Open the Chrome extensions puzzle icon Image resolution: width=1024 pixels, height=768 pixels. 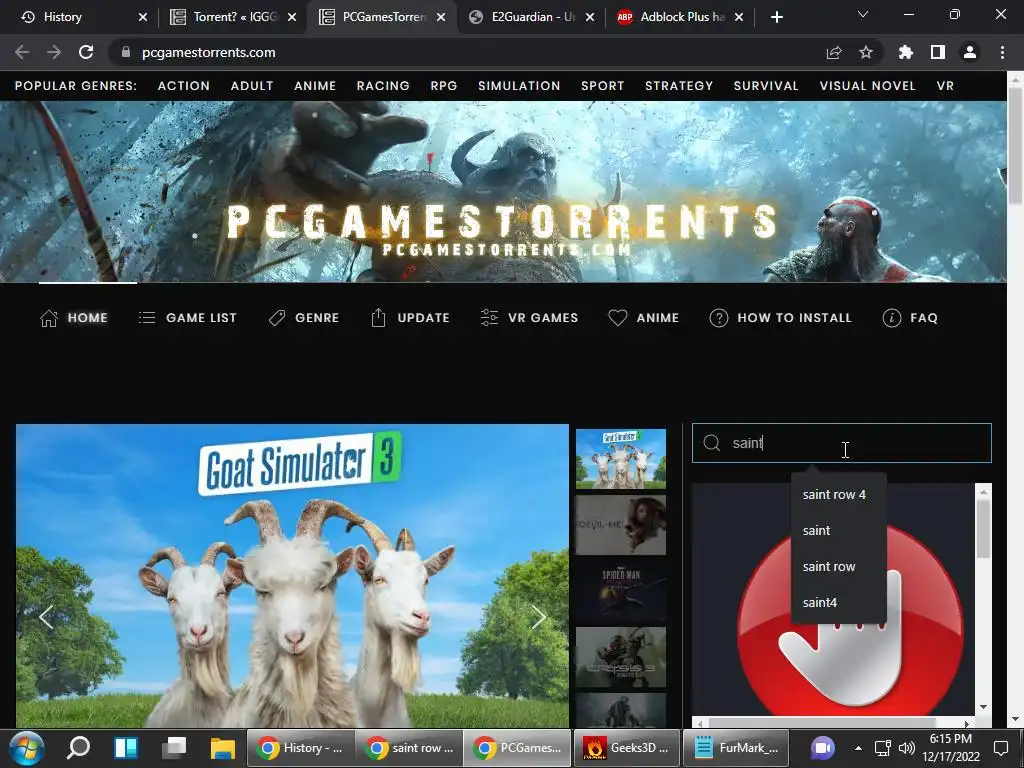[x=906, y=52]
